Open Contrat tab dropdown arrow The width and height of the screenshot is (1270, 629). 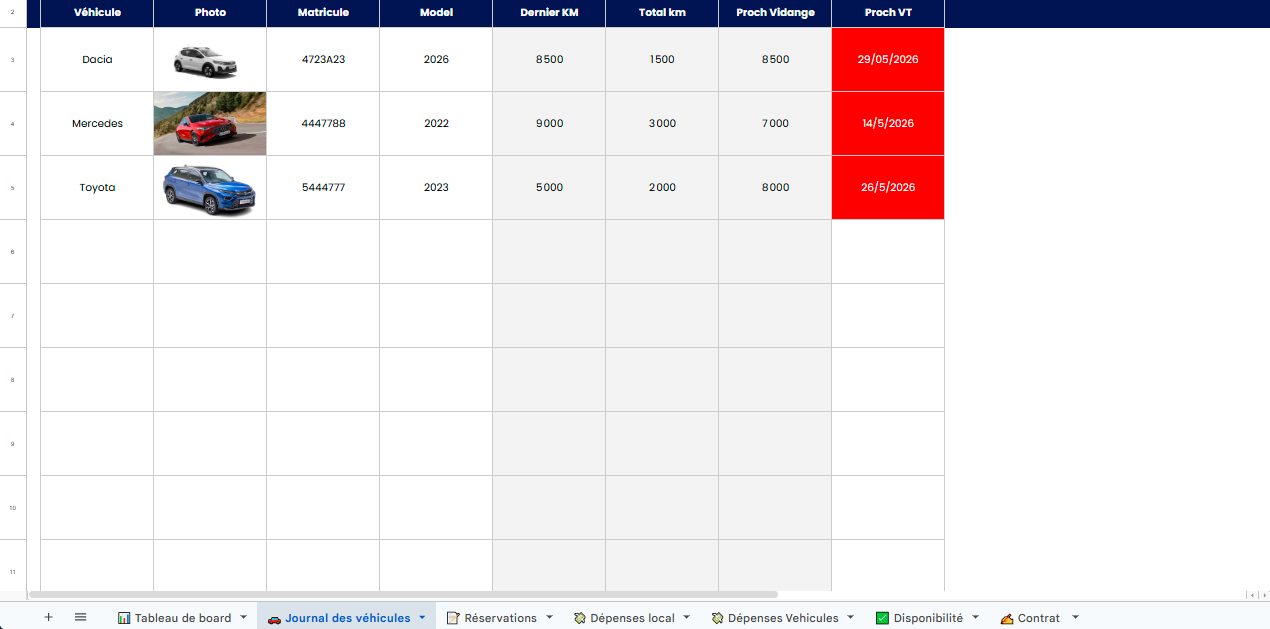(x=1076, y=618)
